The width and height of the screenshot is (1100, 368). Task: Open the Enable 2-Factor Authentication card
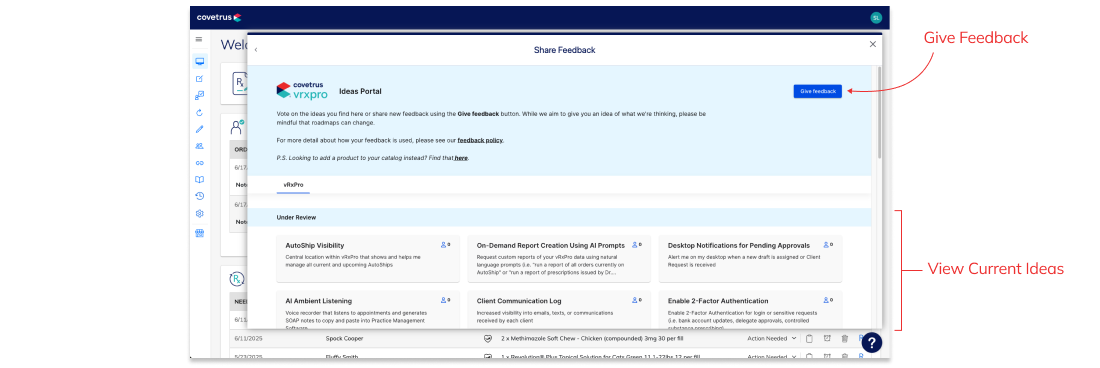pos(750,310)
